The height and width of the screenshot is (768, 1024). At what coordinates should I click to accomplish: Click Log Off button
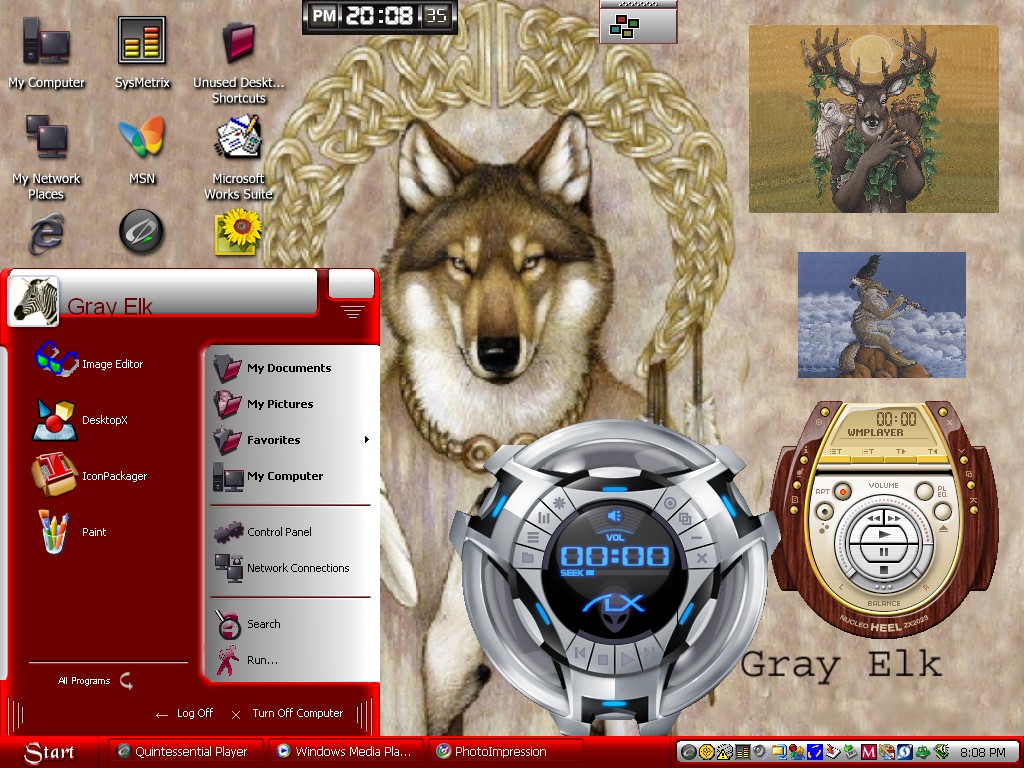(x=185, y=713)
